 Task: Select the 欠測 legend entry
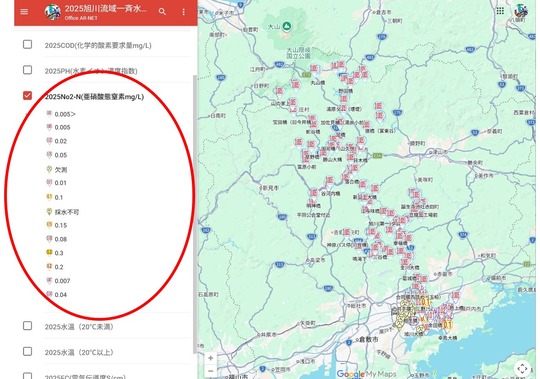(57, 169)
